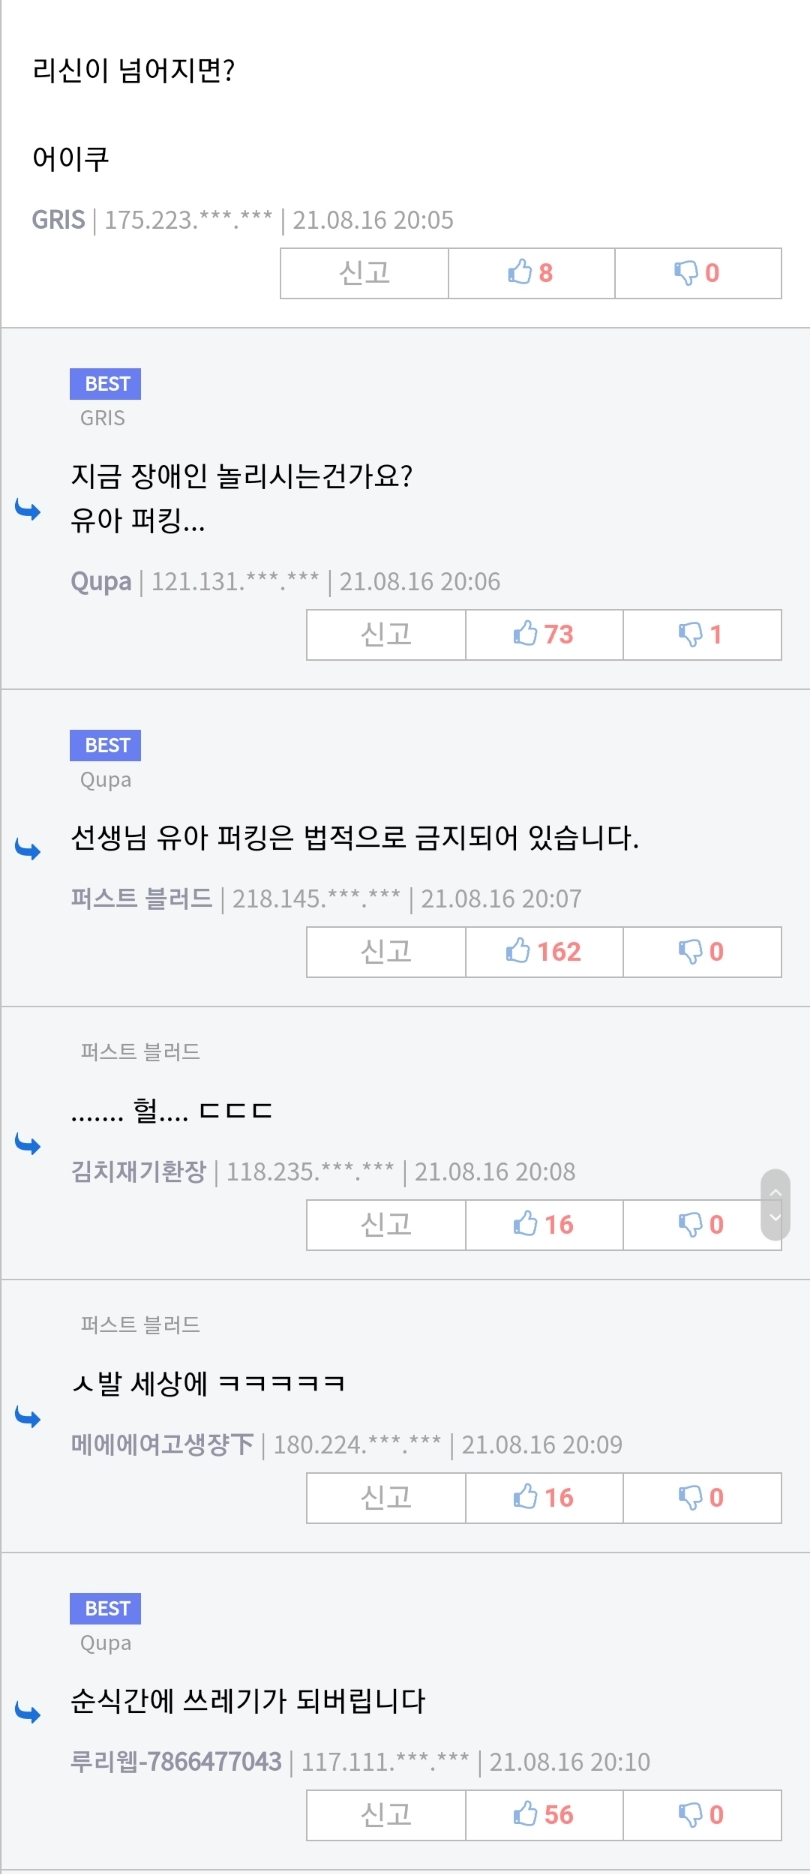Upvote GRIS's original comment with 8 likes
Image resolution: width=810 pixels, height=1874 pixels.
tap(531, 273)
